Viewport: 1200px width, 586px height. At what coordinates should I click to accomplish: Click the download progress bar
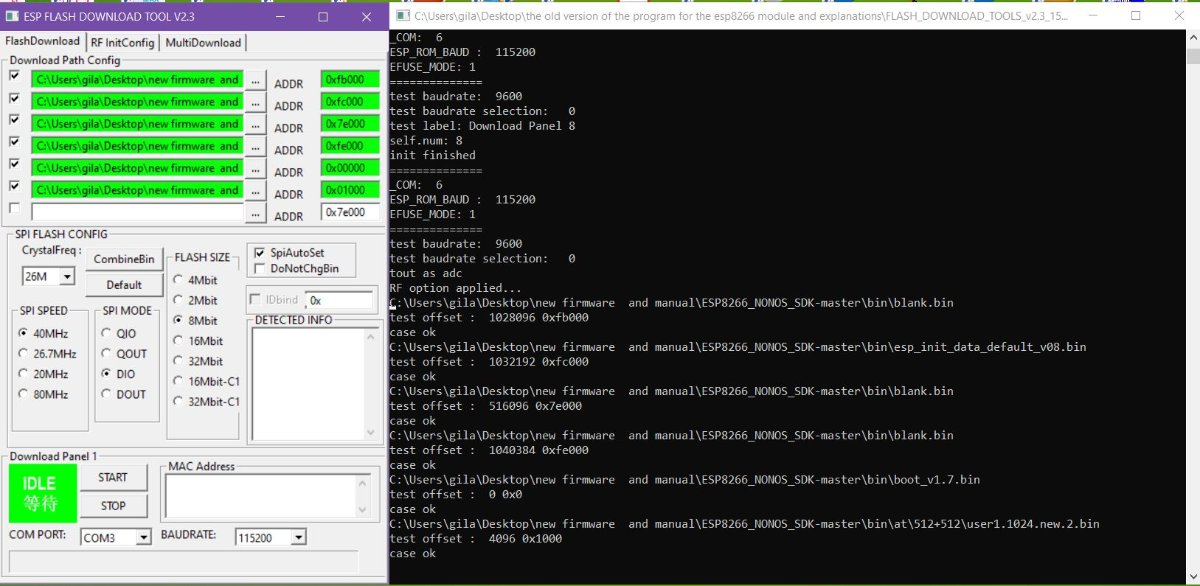tap(184, 562)
